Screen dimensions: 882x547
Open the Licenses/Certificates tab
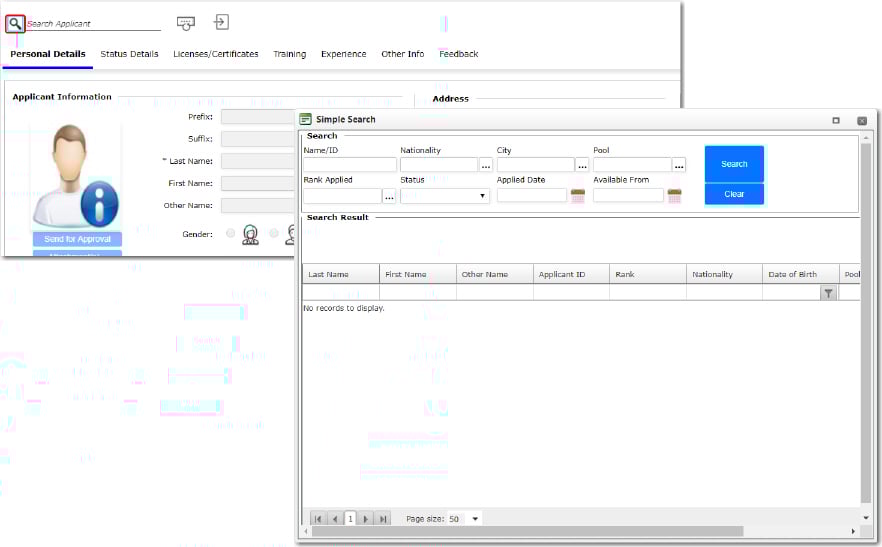click(x=215, y=54)
